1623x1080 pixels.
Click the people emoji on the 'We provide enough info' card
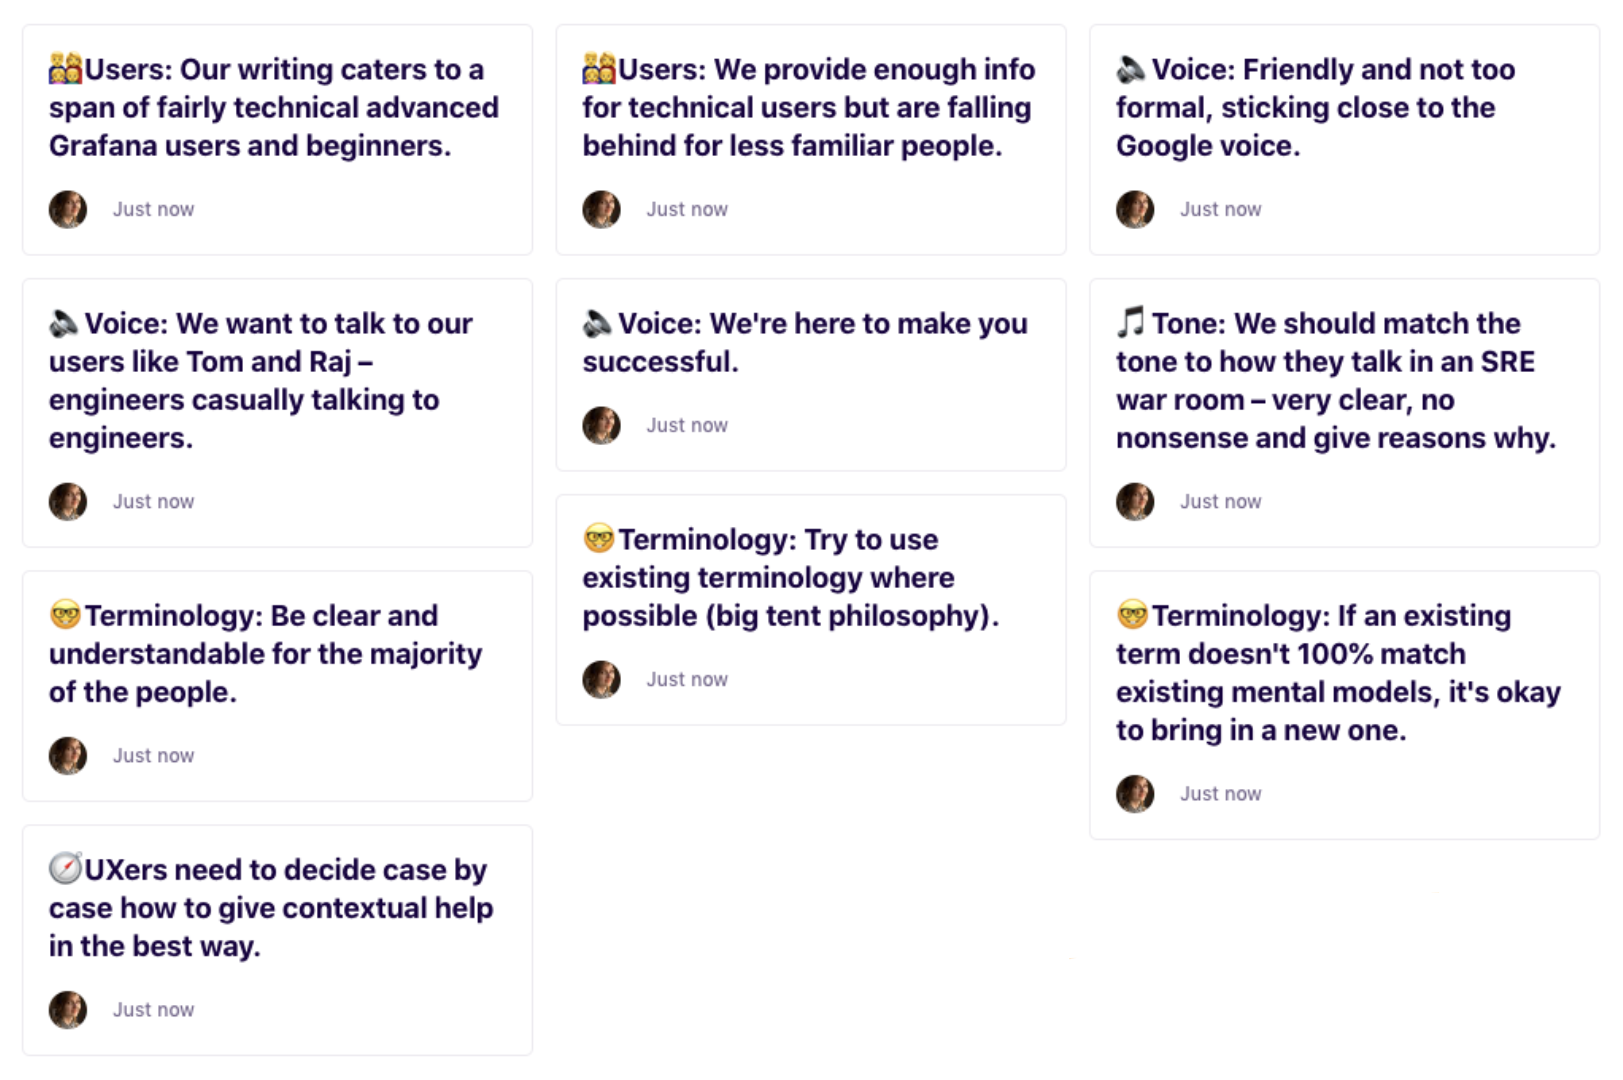click(600, 69)
